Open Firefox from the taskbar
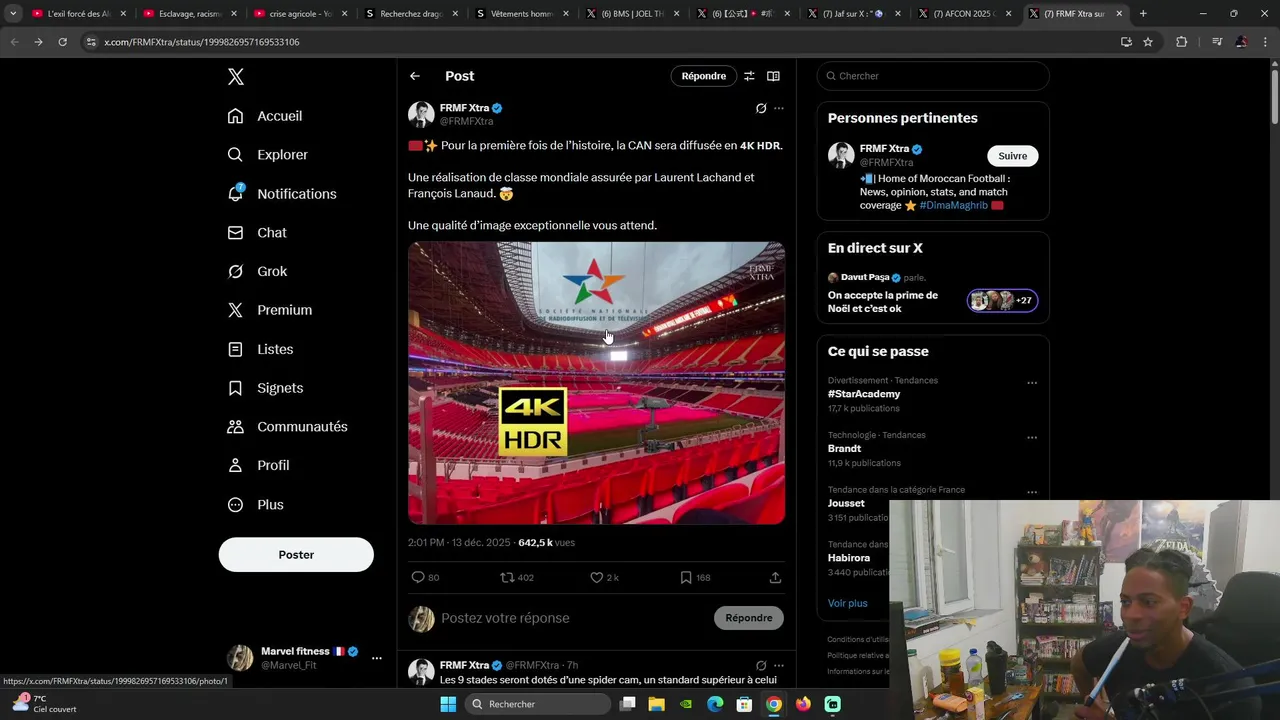This screenshot has width=1280, height=720. [803, 704]
